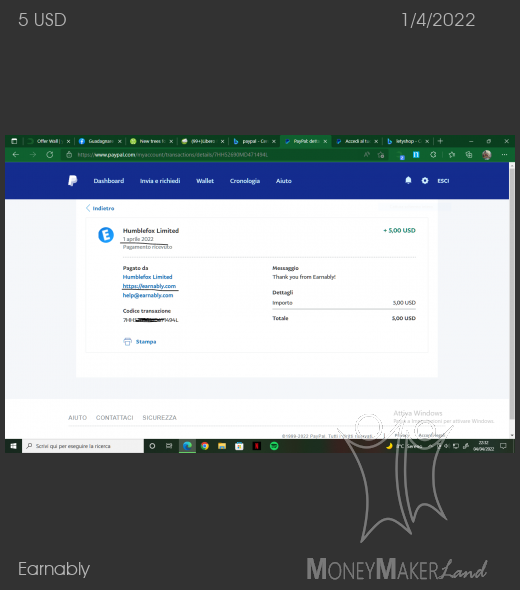This screenshot has width=520, height=590.
Task: Open the Favorites list icon
Action: [452, 155]
